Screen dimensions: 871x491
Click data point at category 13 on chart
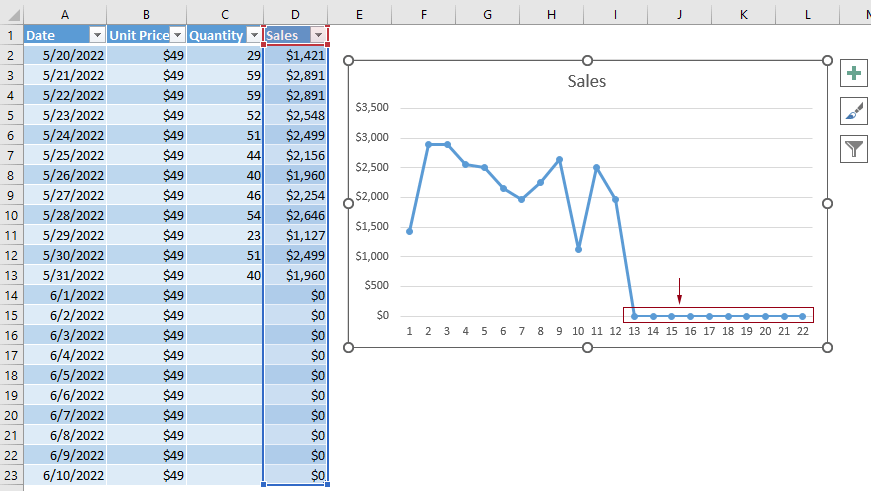point(634,316)
